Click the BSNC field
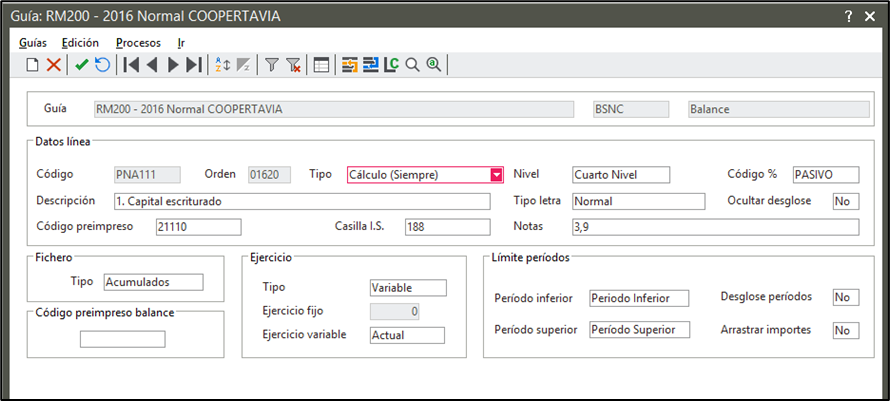Image resolution: width=890 pixels, height=401 pixels. [631, 109]
